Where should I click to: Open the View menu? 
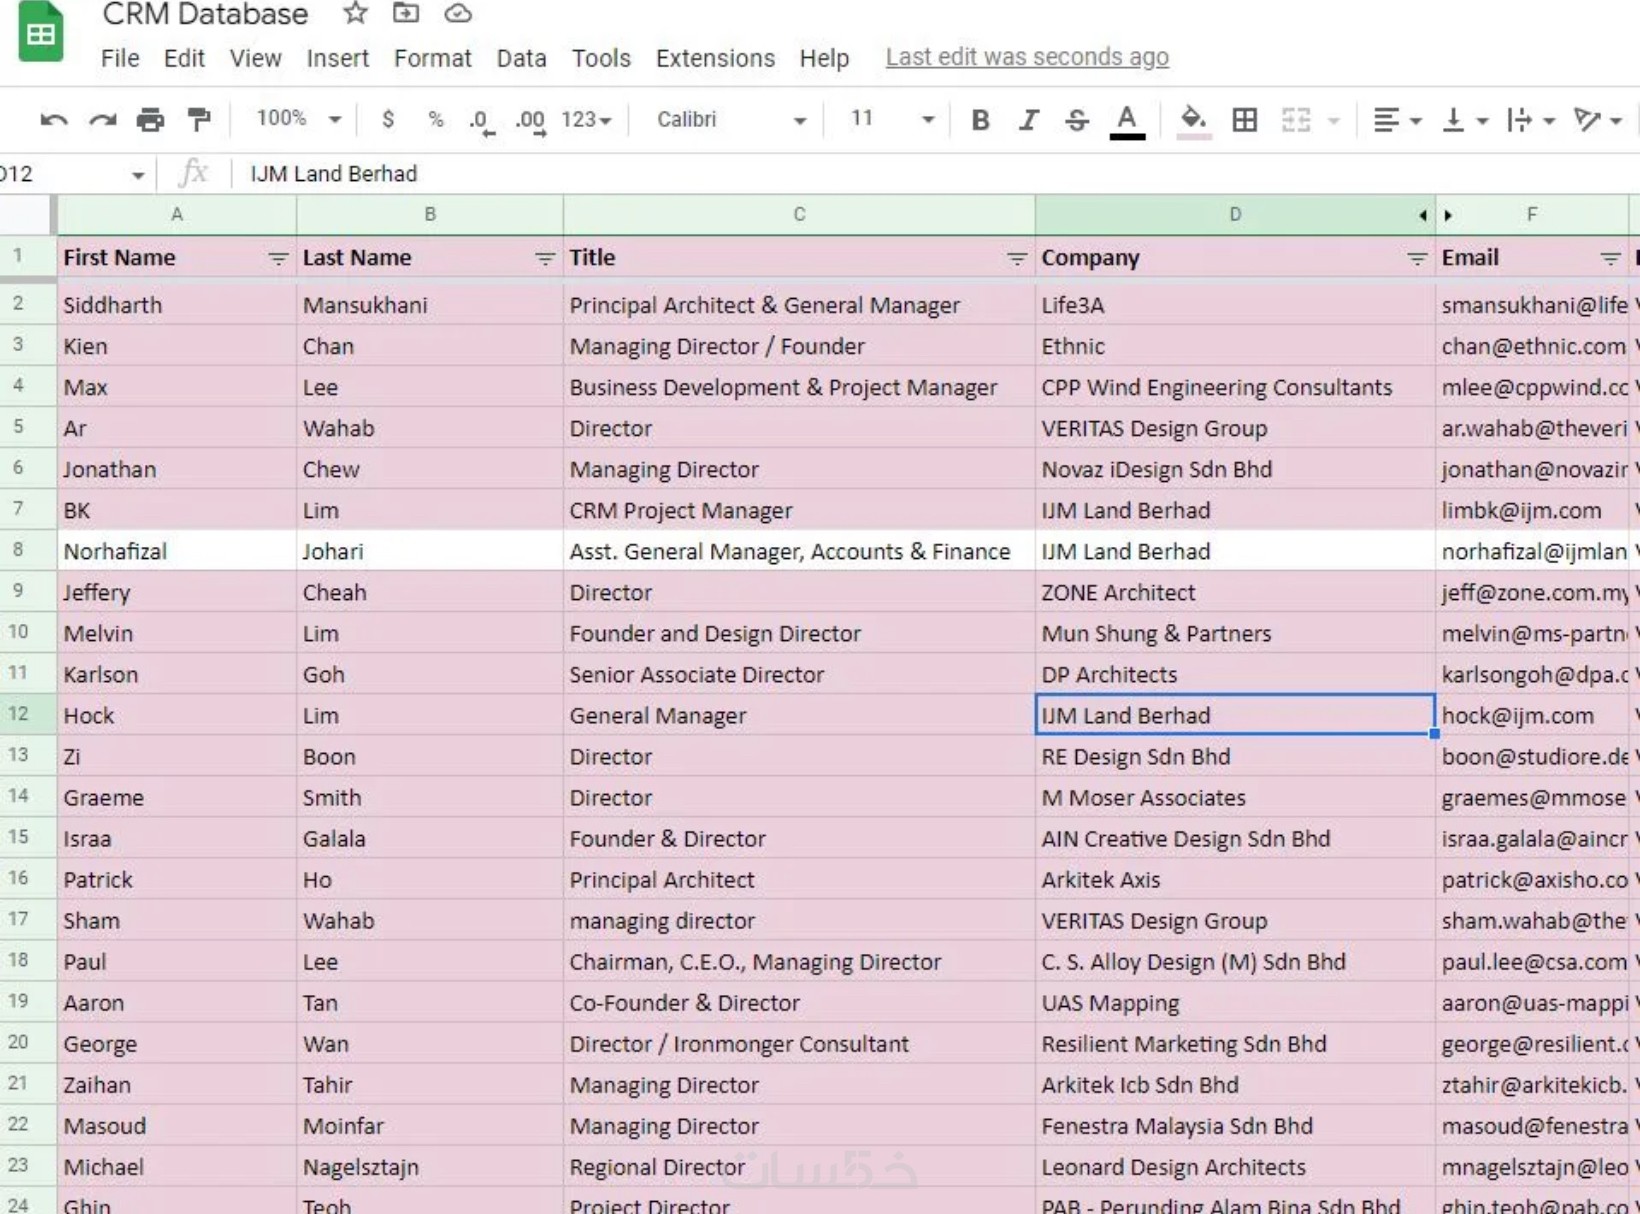(255, 58)
